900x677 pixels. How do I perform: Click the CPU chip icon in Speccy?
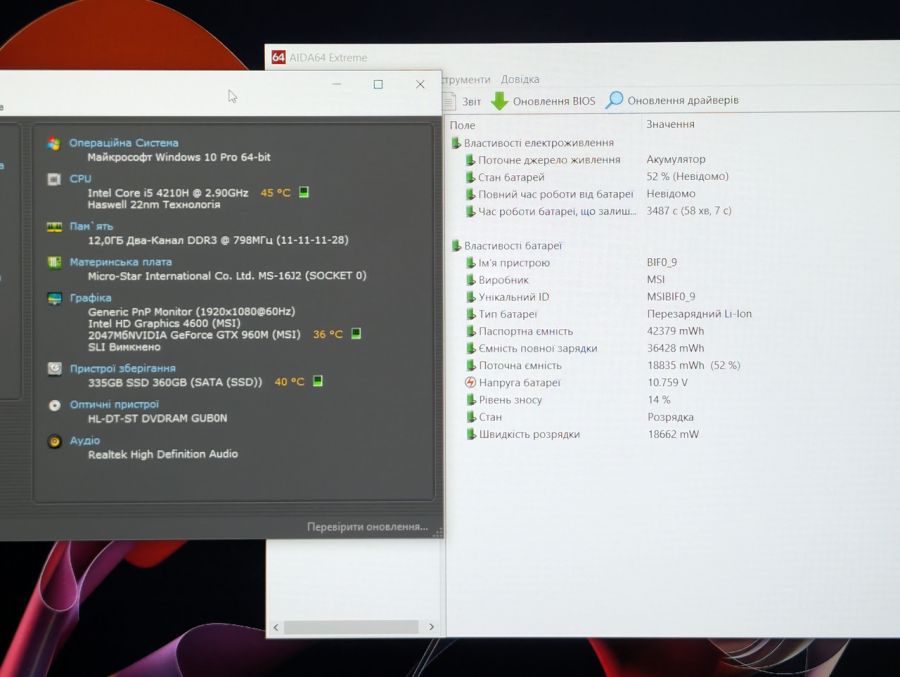click(54, 179)
